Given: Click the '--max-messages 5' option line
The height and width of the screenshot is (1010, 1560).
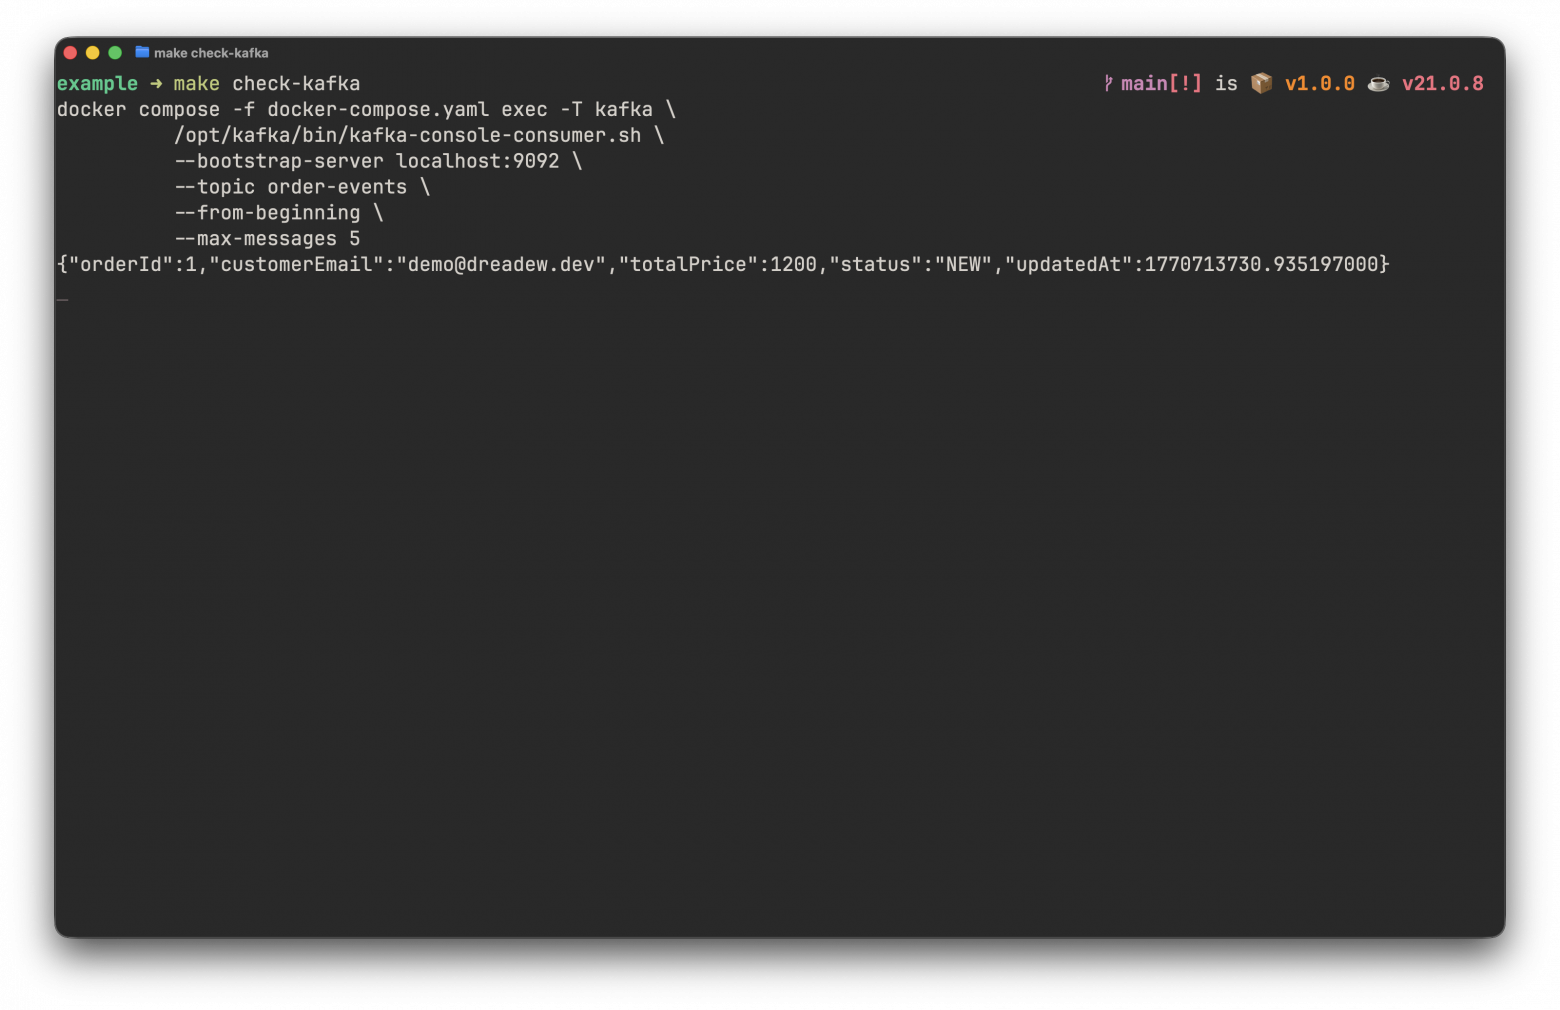Looking at the screenshot, I should (x=267, y=239).
